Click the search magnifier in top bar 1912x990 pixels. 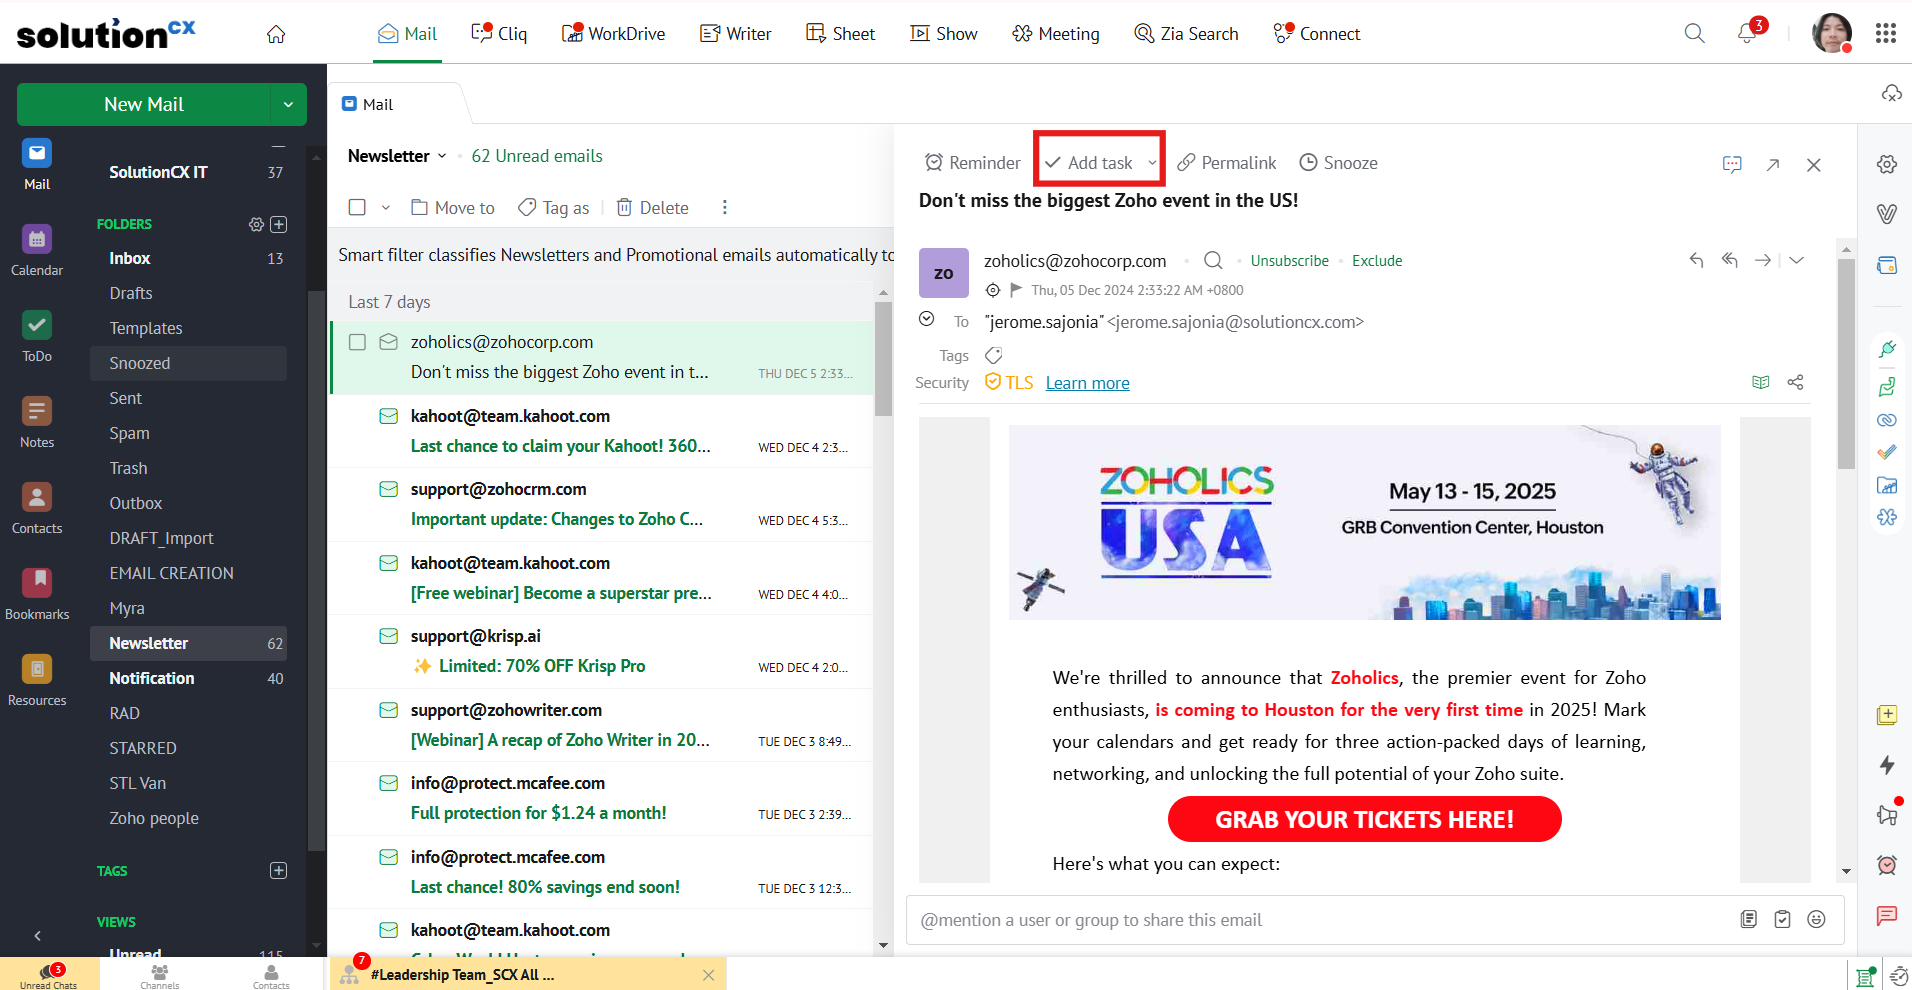pyautogui.click(x=1694, y=33)
